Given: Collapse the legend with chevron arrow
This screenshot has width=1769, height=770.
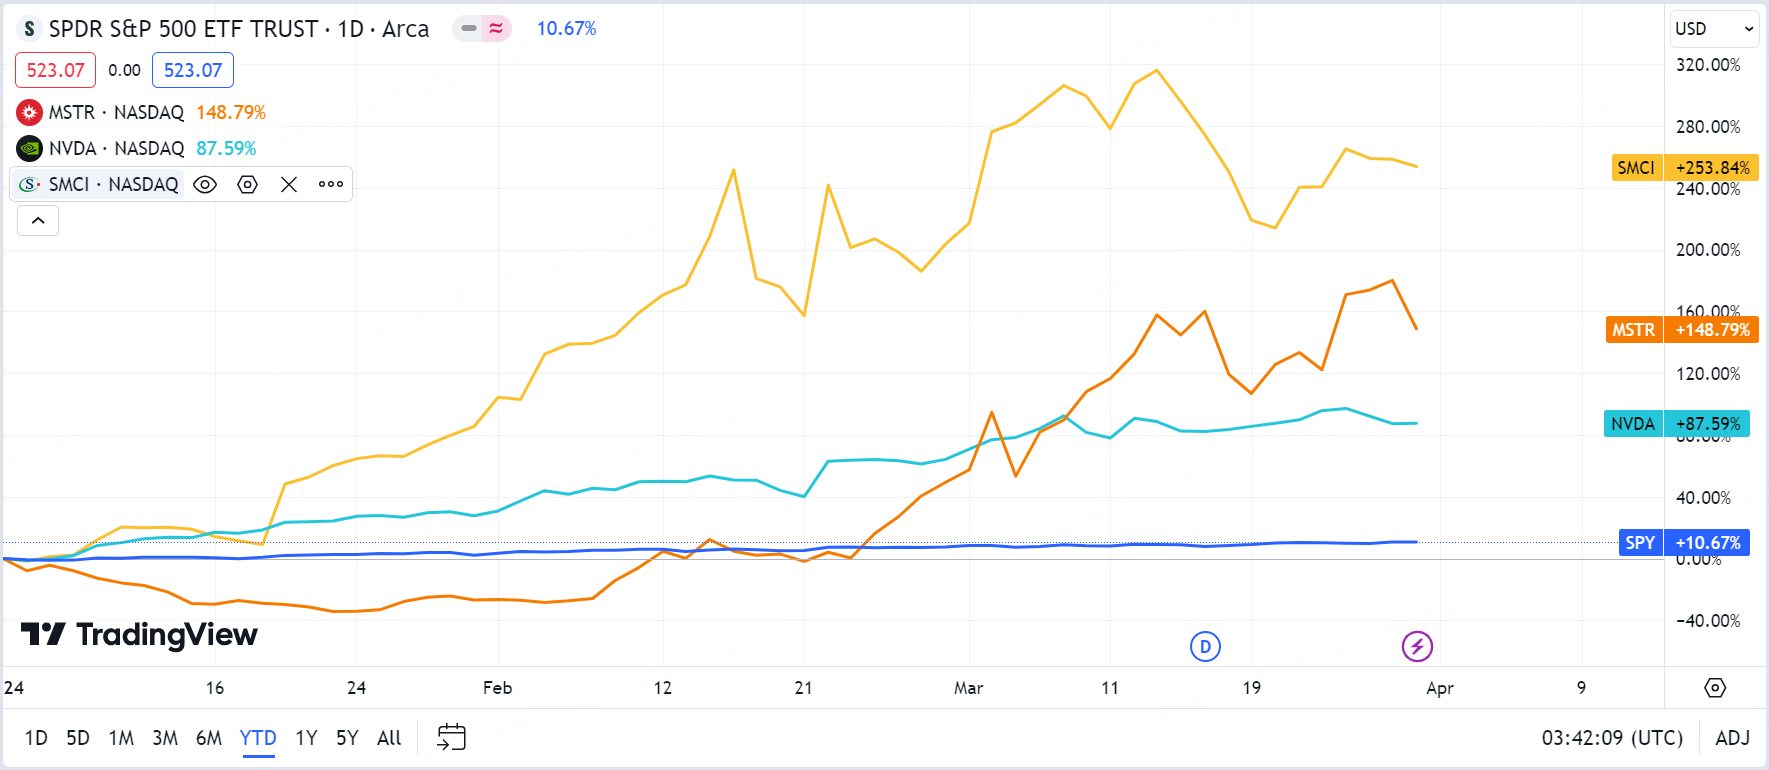Looking at the screenshot, I should tap(38, 220).
